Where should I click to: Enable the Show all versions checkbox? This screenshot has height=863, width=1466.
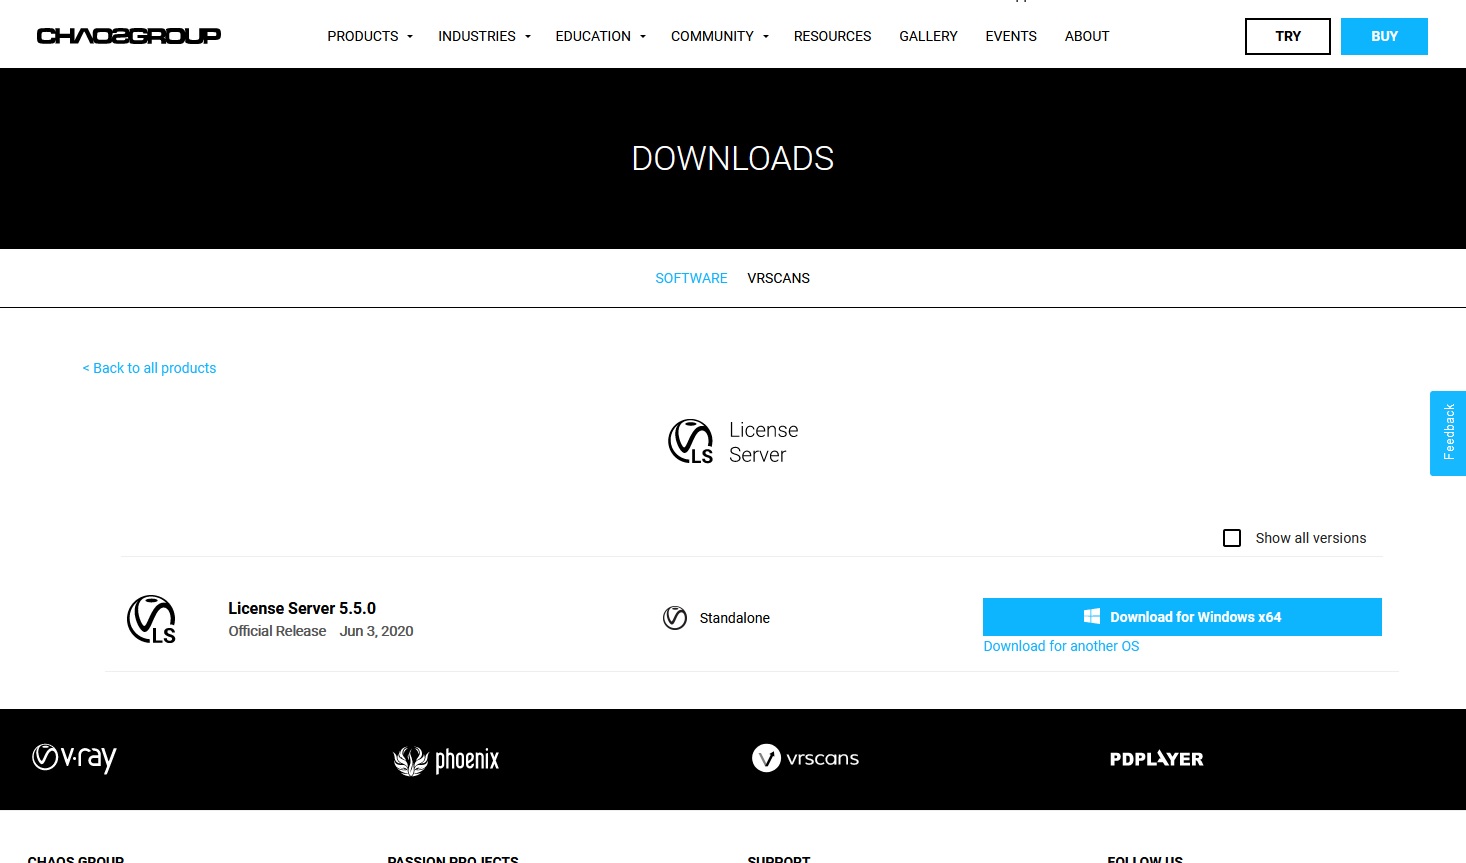[x=1232, y=538]
